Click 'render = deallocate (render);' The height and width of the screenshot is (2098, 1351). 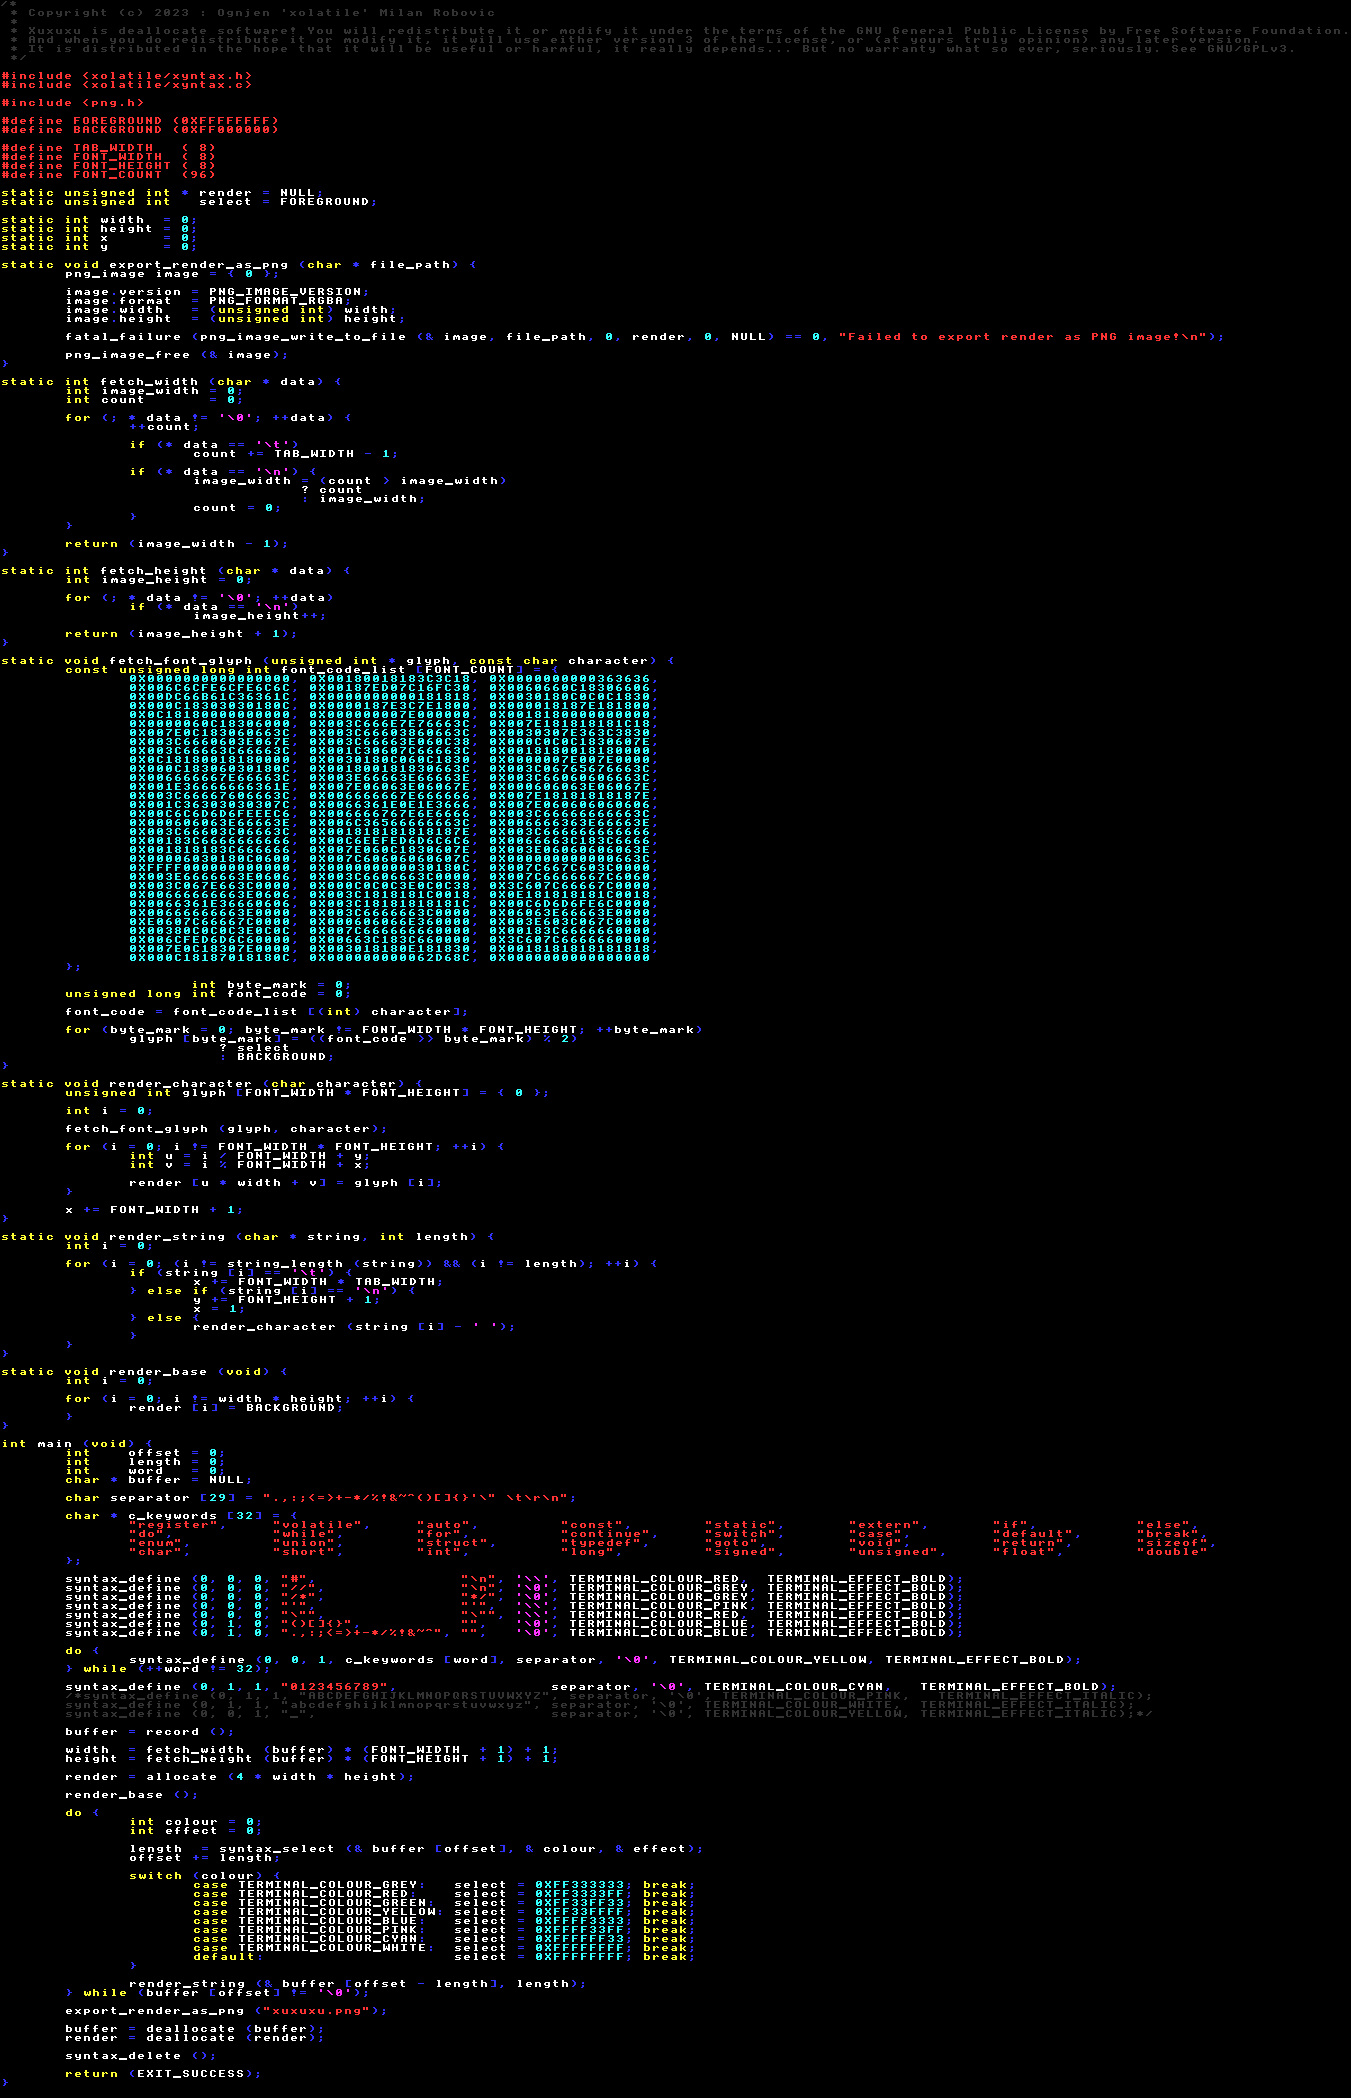(x=195, y=2038)
